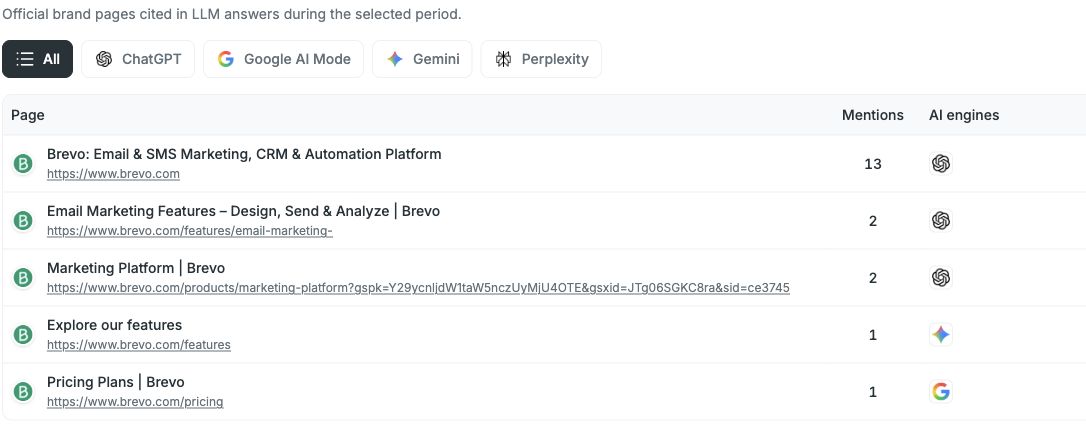Click the 'Marketing Platform | Brevo' title
Viewport: 1086px width, 424px height.
click(x=136, y=267)
